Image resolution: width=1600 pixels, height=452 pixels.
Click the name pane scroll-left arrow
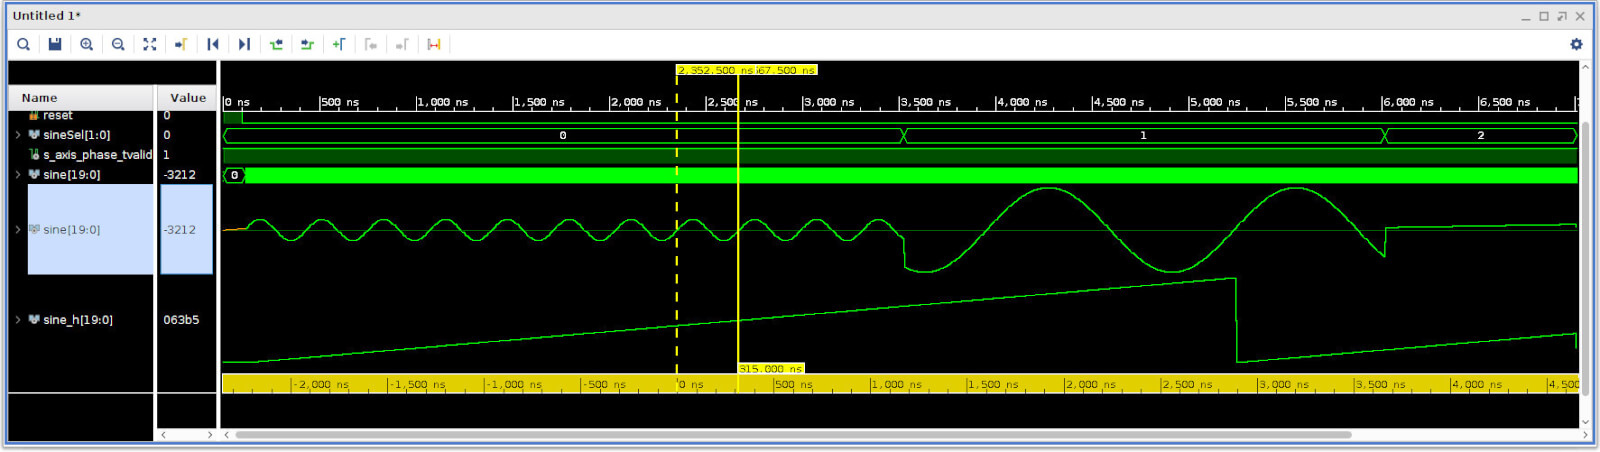(164, 435)
